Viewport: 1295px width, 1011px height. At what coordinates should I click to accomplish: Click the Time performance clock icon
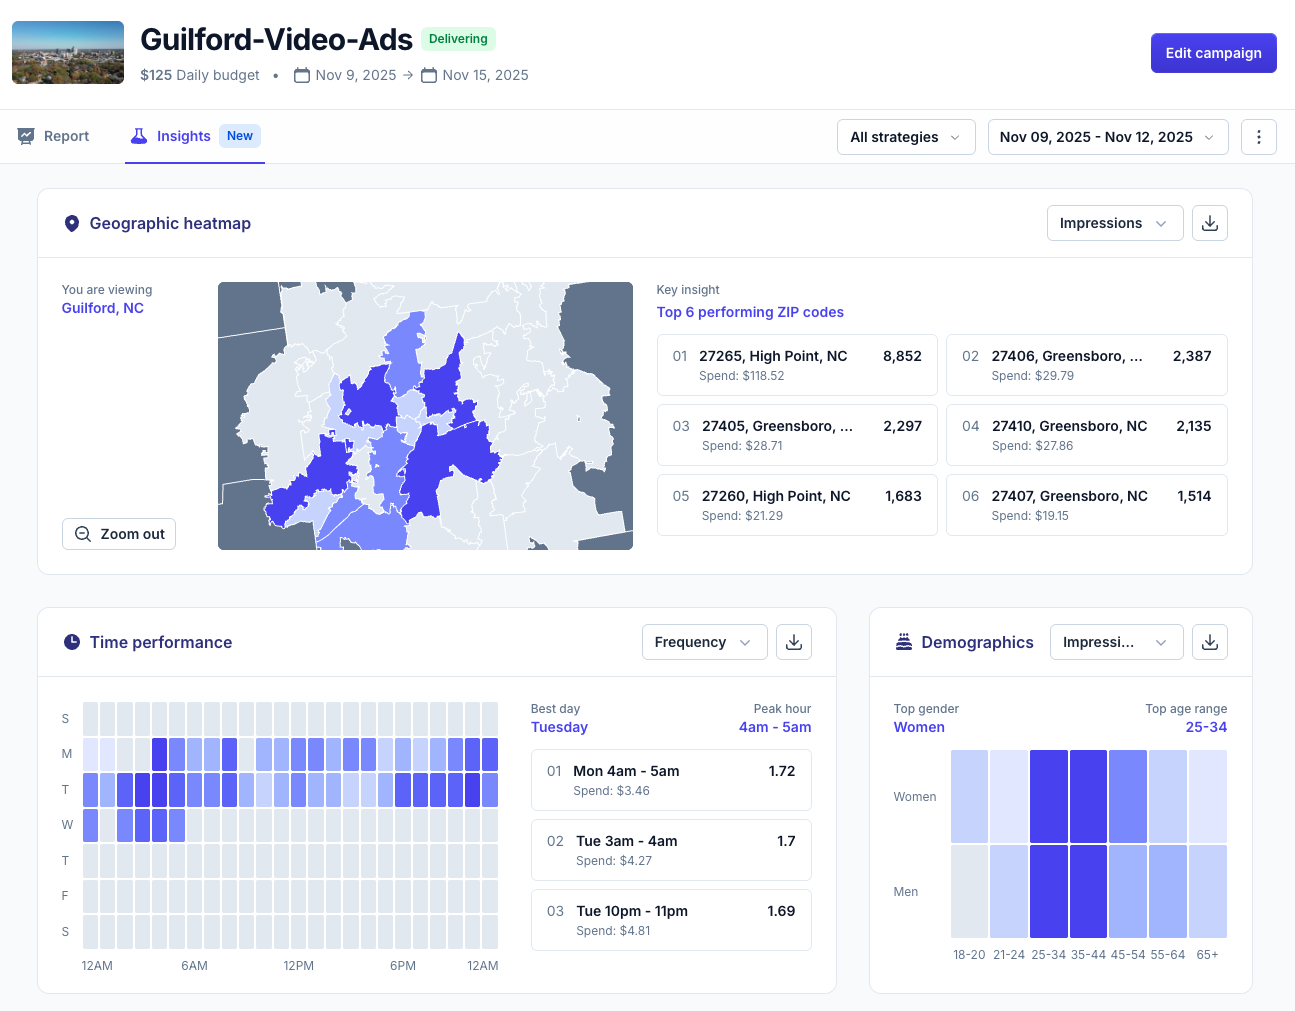click(x=72, y=642)
